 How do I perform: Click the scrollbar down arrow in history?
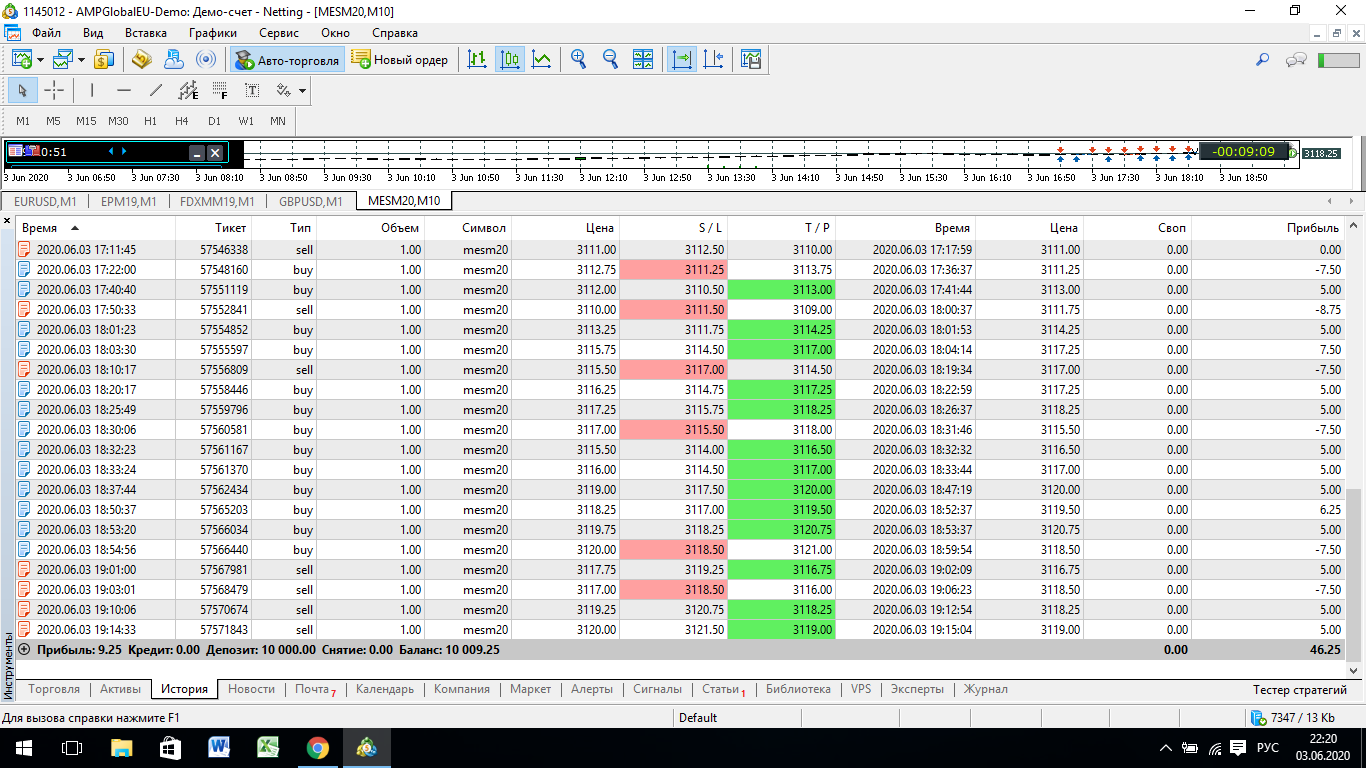coord(1355,669)
